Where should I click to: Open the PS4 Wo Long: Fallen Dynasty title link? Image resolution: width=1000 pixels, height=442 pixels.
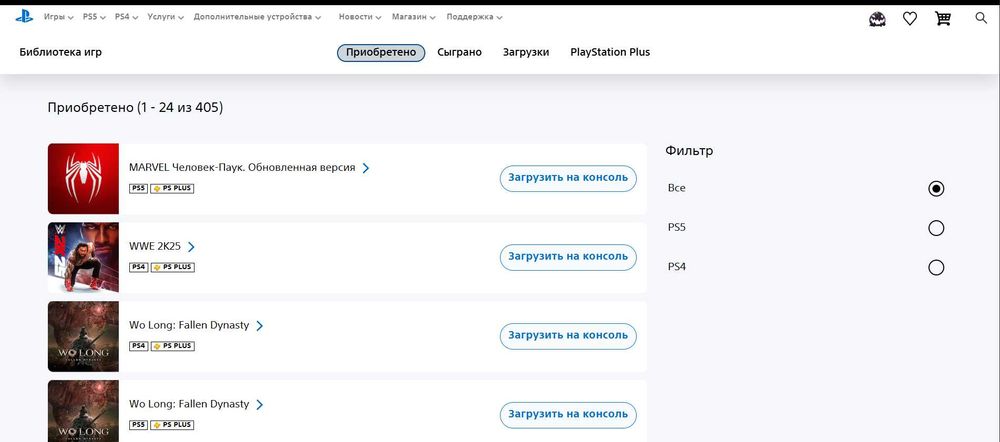tap(189, 325)
